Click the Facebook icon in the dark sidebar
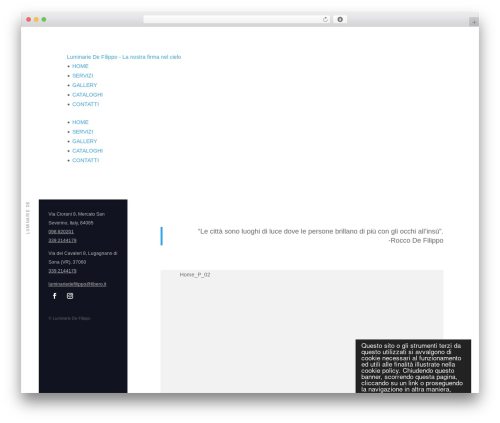 click(x=55, y=296)
